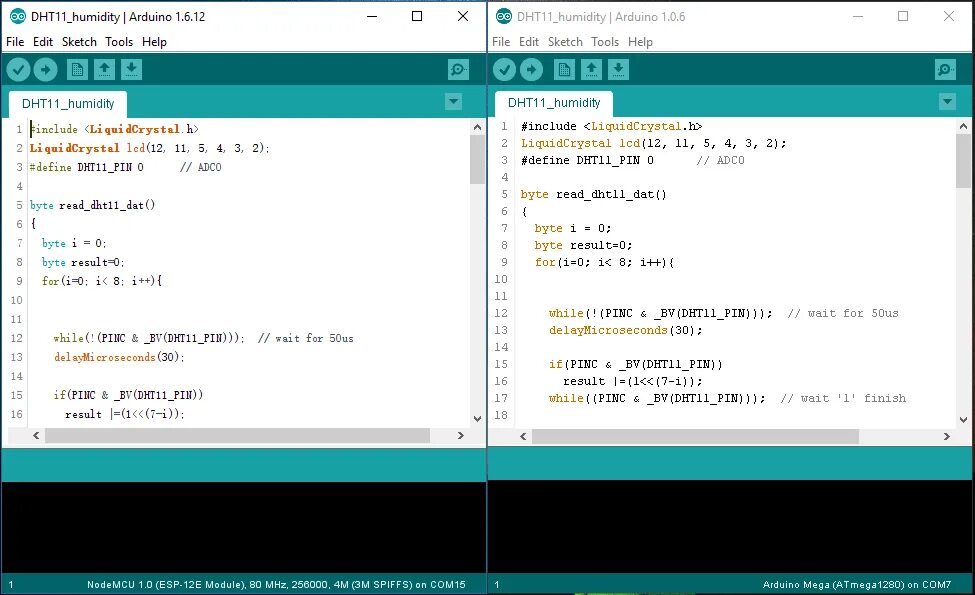Open Serial Monitor in Arduino 1.0.6 window
This screenshot has height=595, width=975.
coord(945,70)
